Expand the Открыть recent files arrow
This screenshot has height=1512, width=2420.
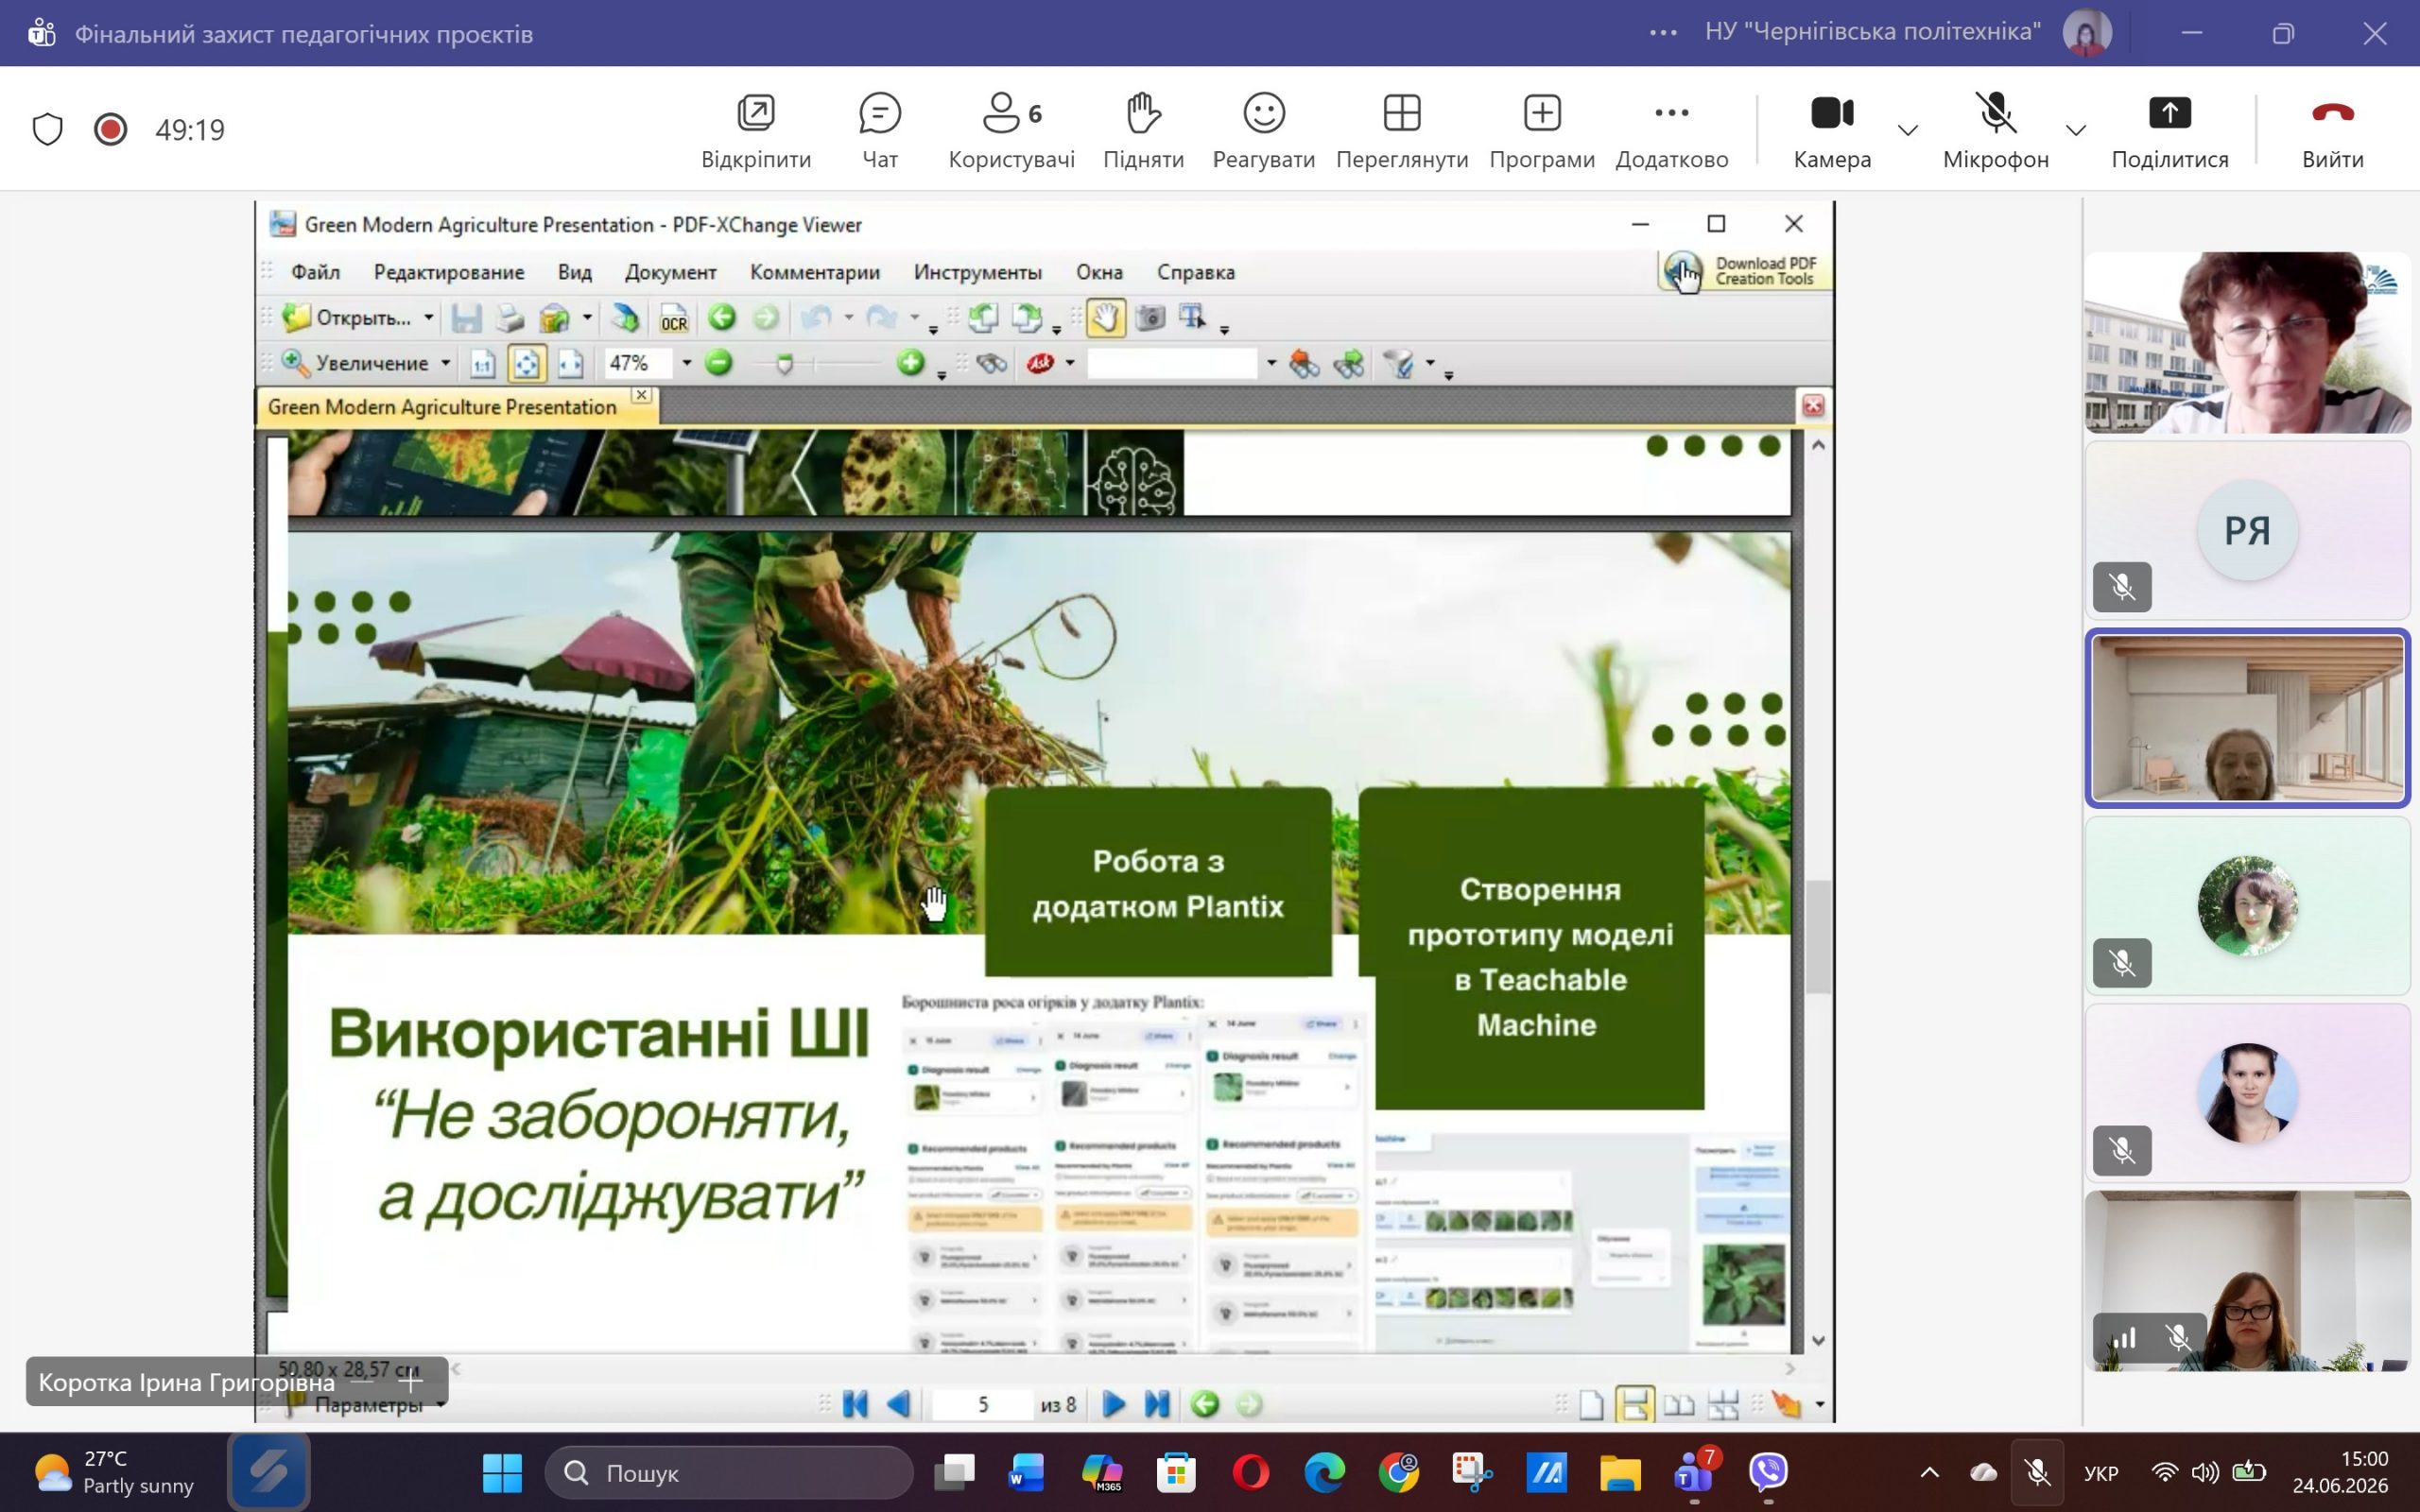[428, 318]
